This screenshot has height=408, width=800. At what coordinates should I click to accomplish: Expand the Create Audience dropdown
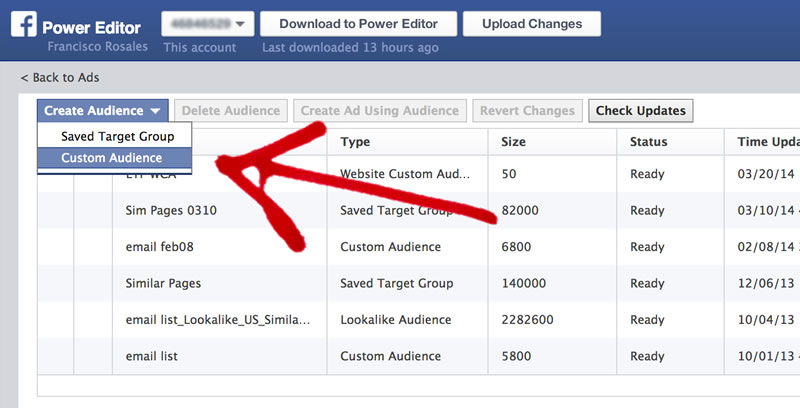[103, 111]
